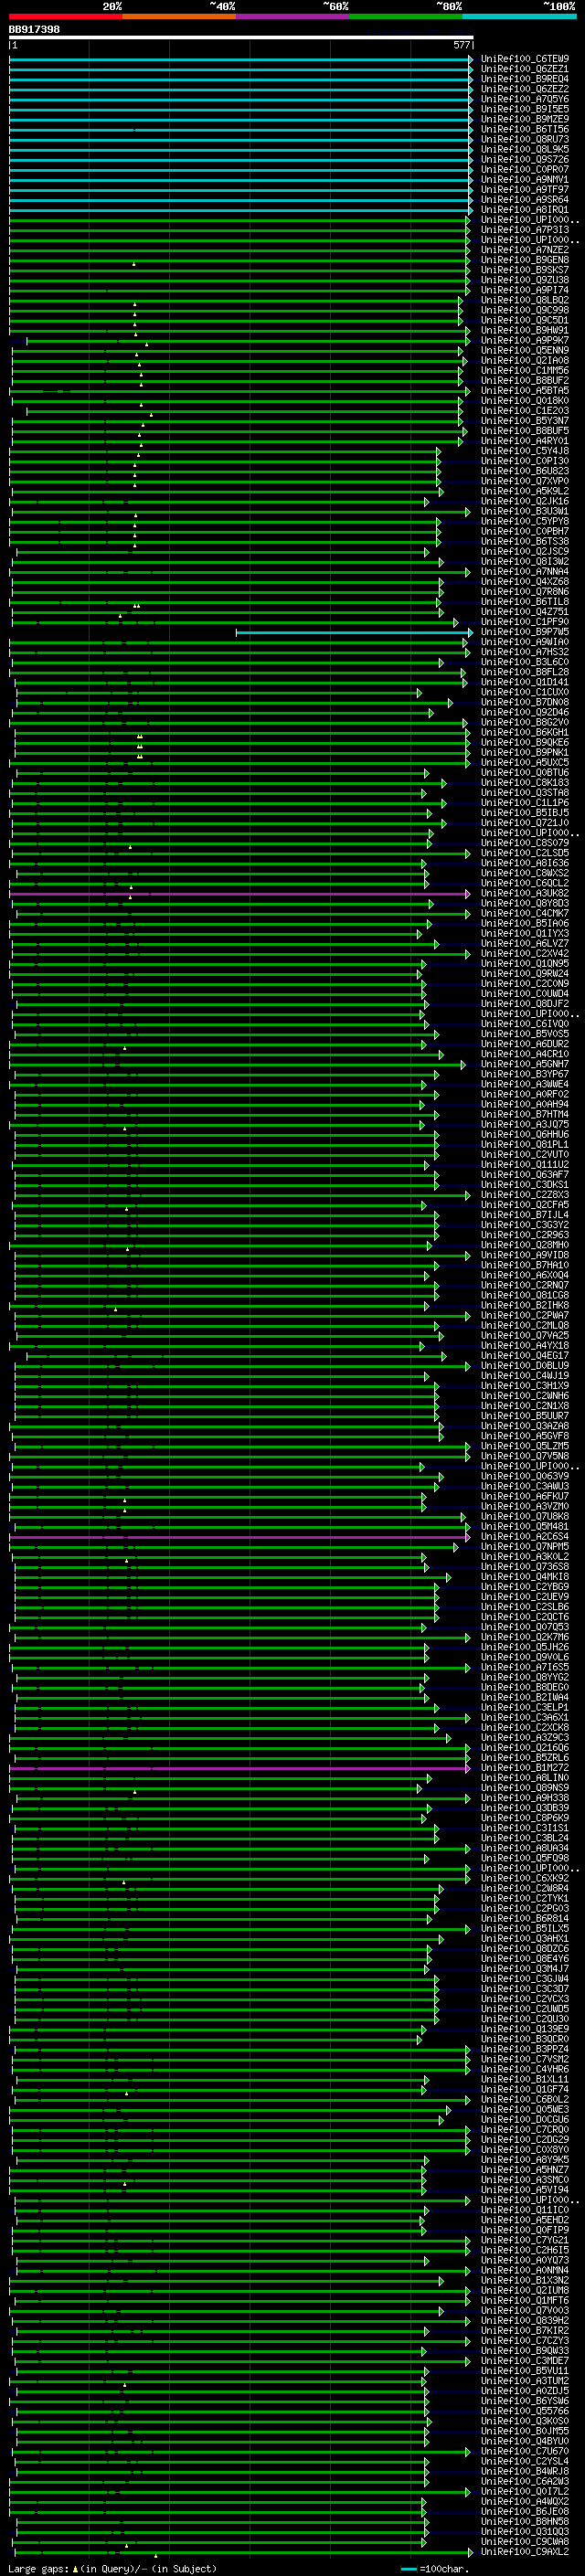The image size is (585, 2576).
Task: Select the UniRef100_C3MDE7 label
Action: point(524,2362)
